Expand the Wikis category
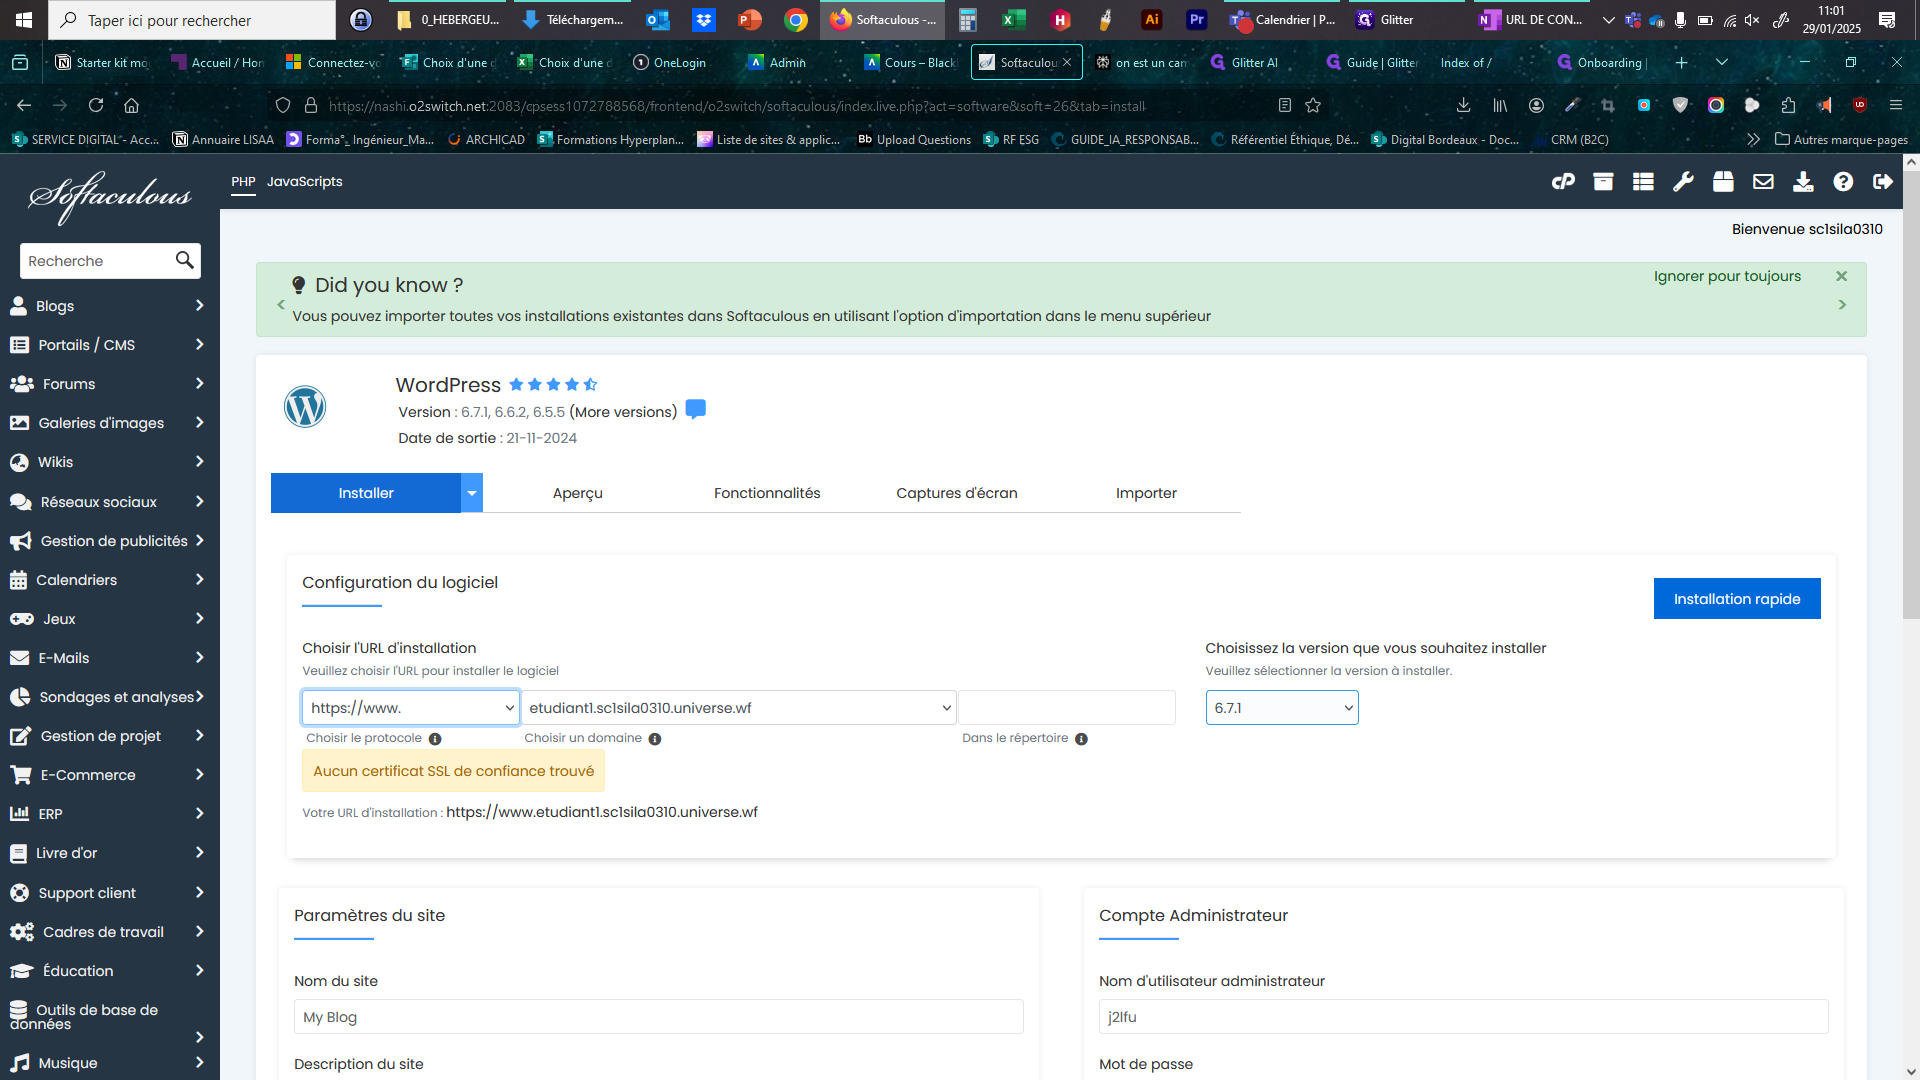 point(110,461)
